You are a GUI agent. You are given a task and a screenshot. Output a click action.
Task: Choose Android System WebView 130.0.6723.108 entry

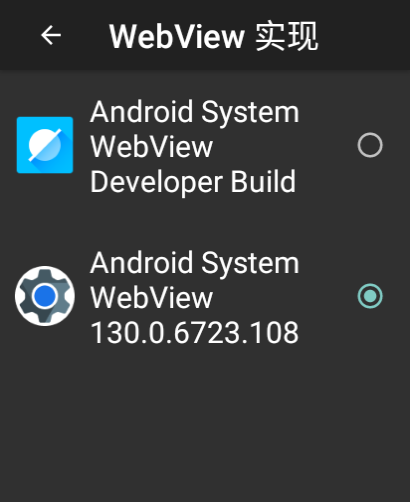click(x=205, y=297)
